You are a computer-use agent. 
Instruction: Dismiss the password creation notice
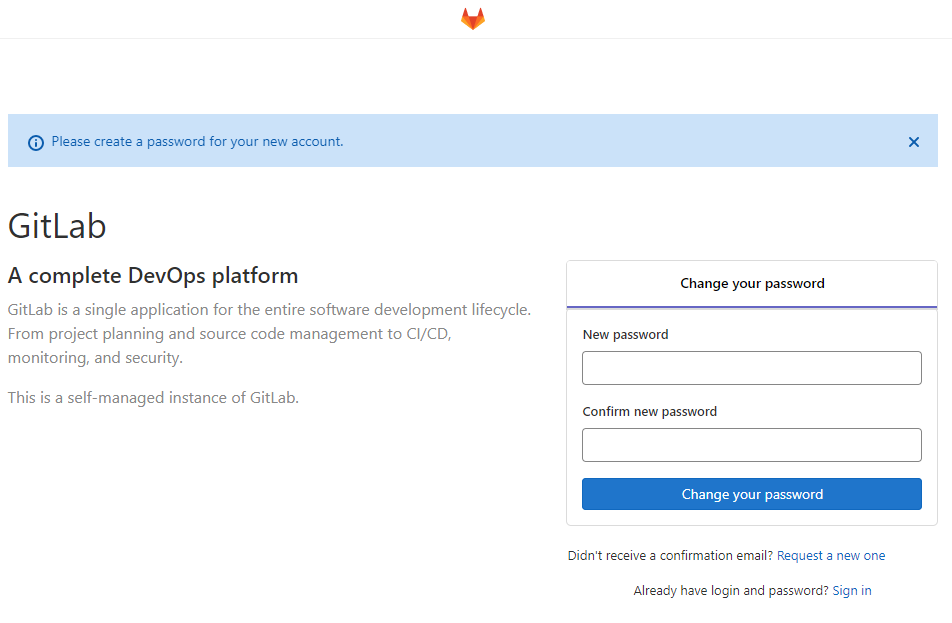coord(913,142)
